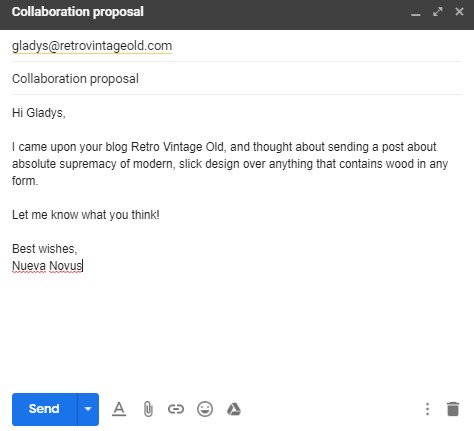Open more options three-dot menu
The image size is (474, 431).
point(427,409)
